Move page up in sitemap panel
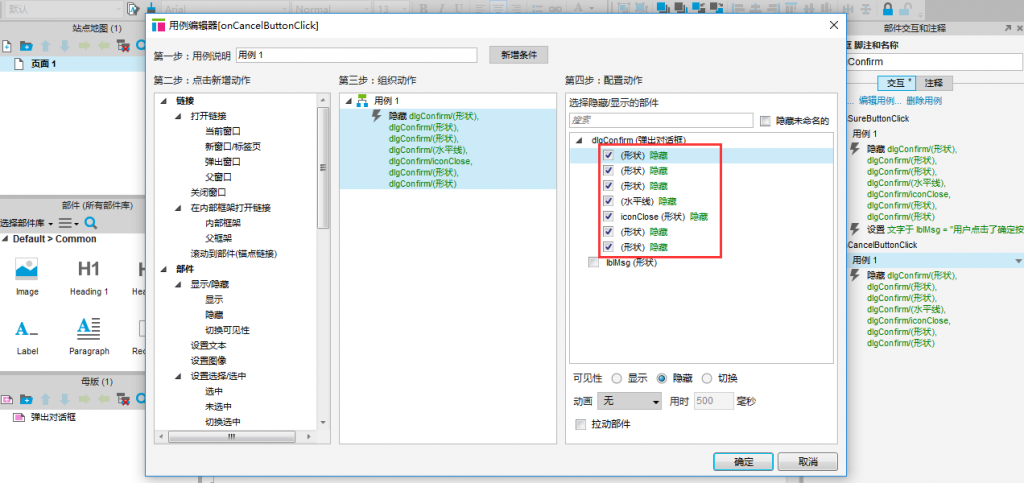This screenshot has width=1024, height=483. [x=45, y=46]
